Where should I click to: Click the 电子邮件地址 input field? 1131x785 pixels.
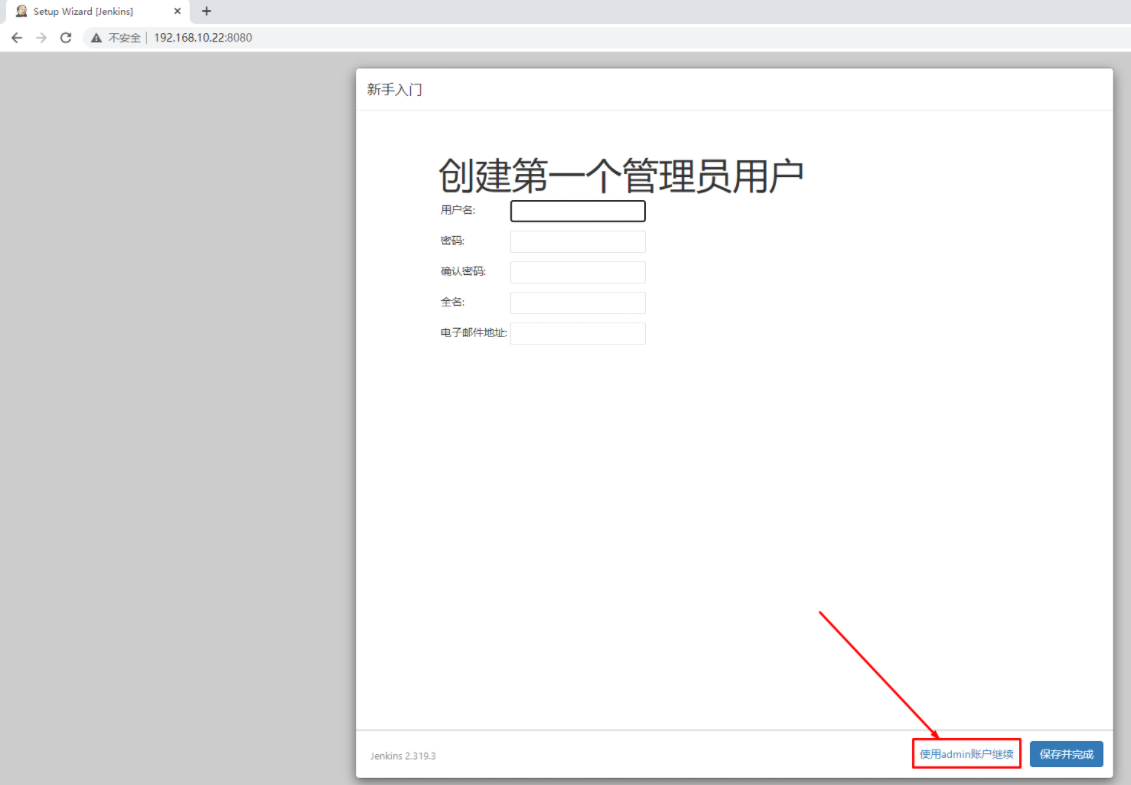pos(578,333)
